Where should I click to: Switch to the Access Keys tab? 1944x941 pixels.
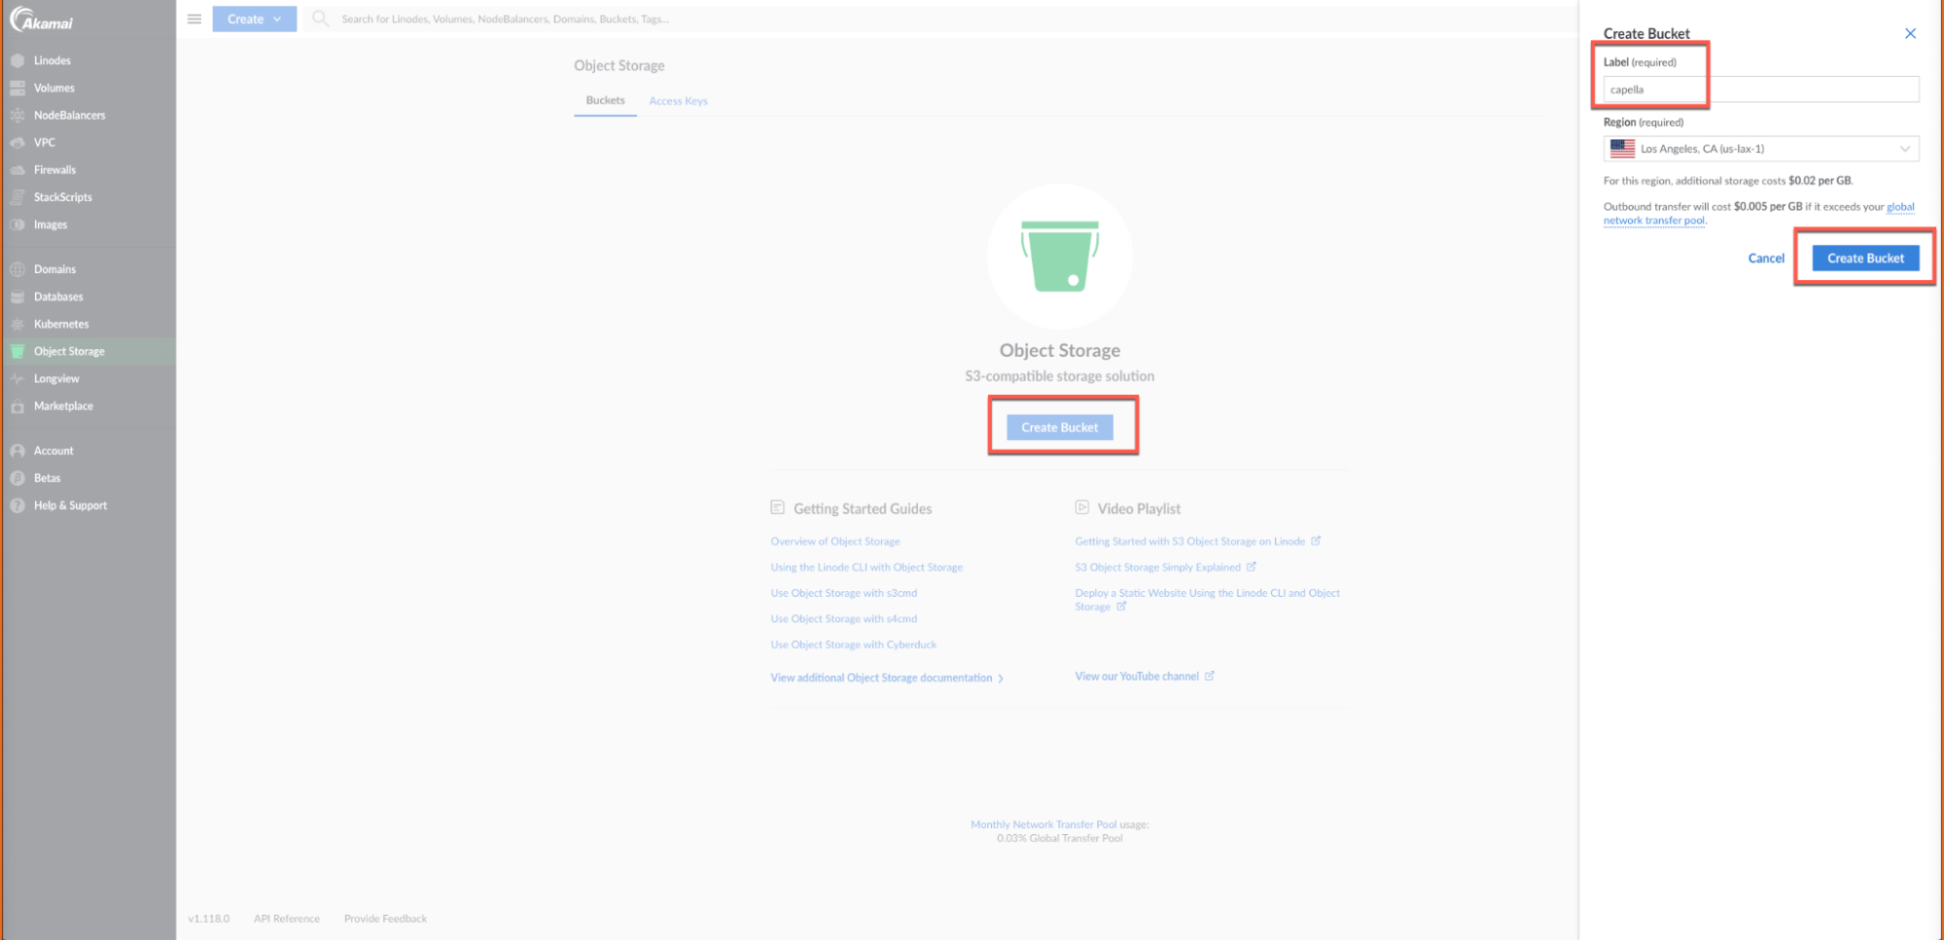tap(677, 101)
